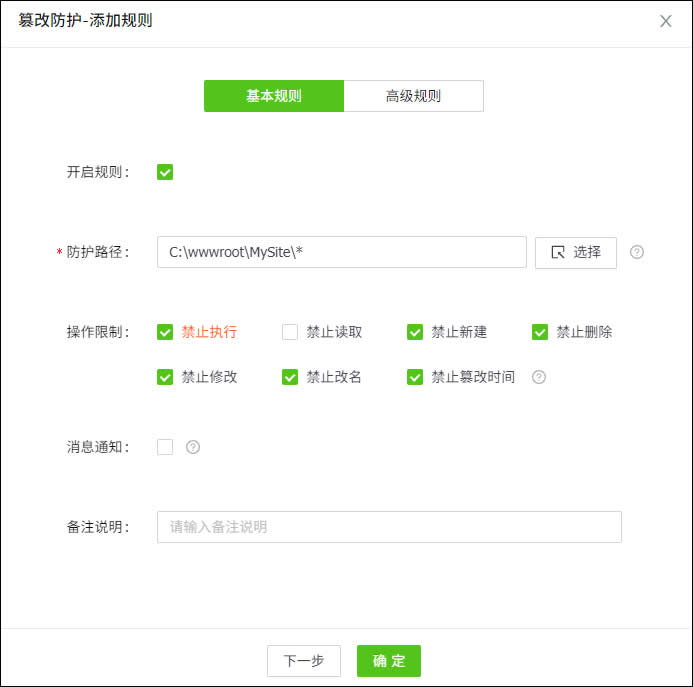Disable the 禁止篡改时间 checkbox
The width and height of the screenshot is (693, 687).
tap(415, 377)
